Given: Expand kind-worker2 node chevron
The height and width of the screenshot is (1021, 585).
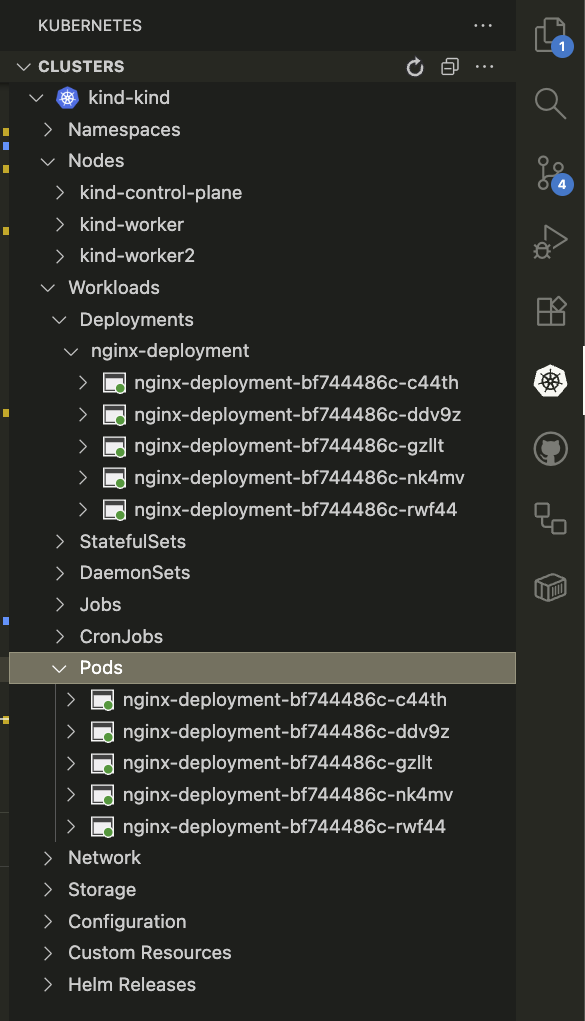Looking at the screenshot, I should (x=60, y=256).
